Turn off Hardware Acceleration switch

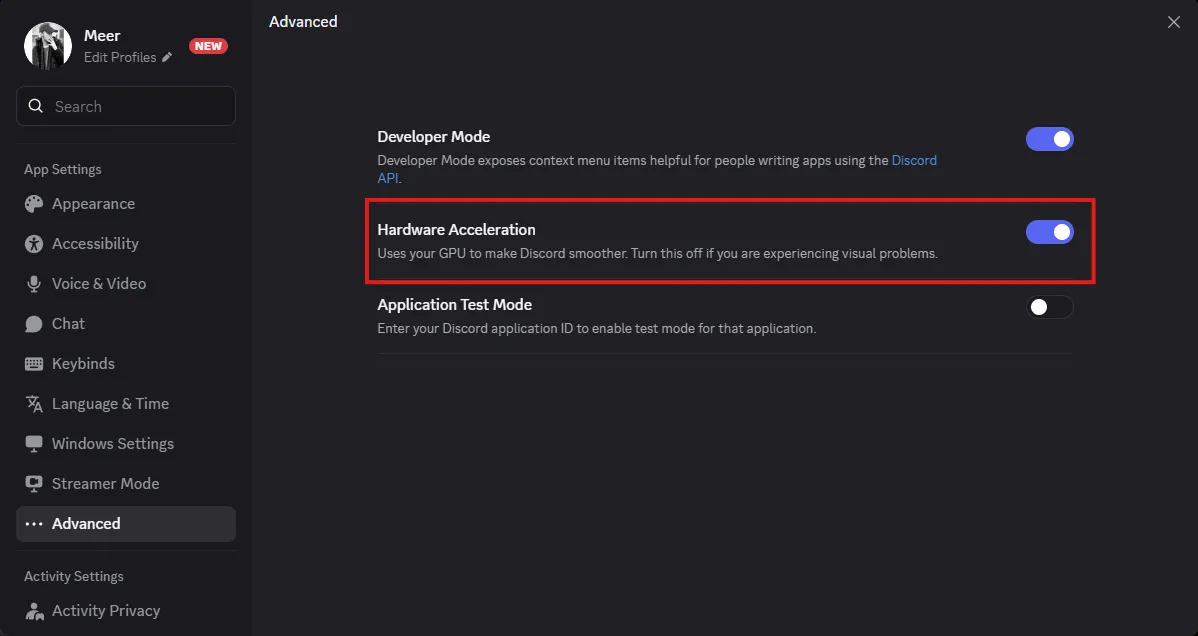[x=1049, y=232]
